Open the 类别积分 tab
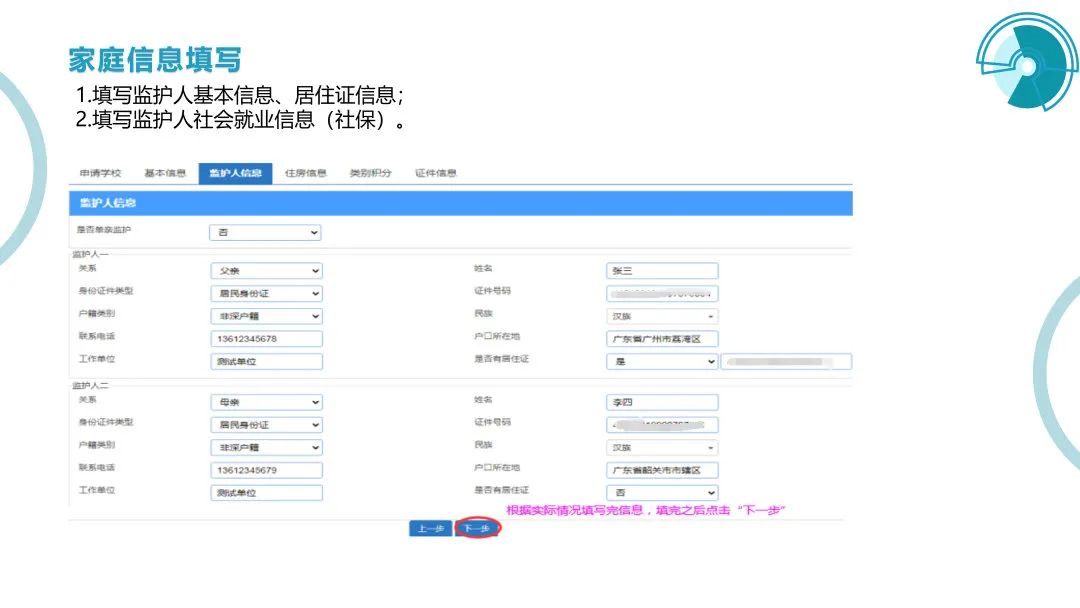 point(370,173)
